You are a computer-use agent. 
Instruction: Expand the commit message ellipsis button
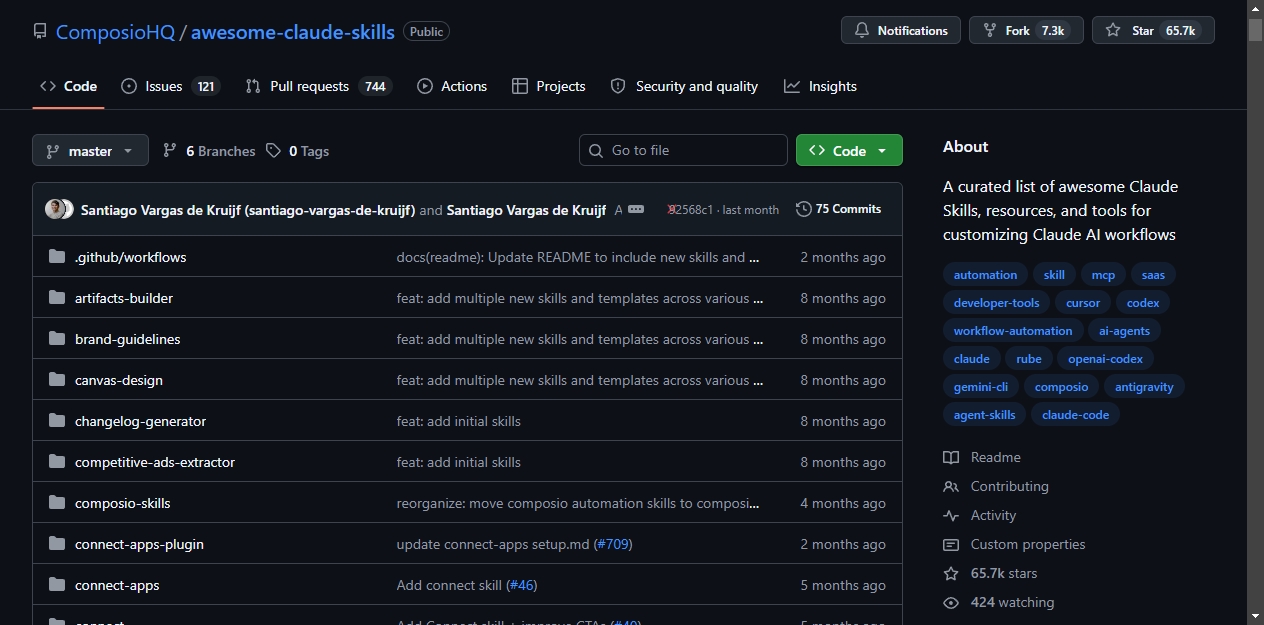[x=636, y=209]
